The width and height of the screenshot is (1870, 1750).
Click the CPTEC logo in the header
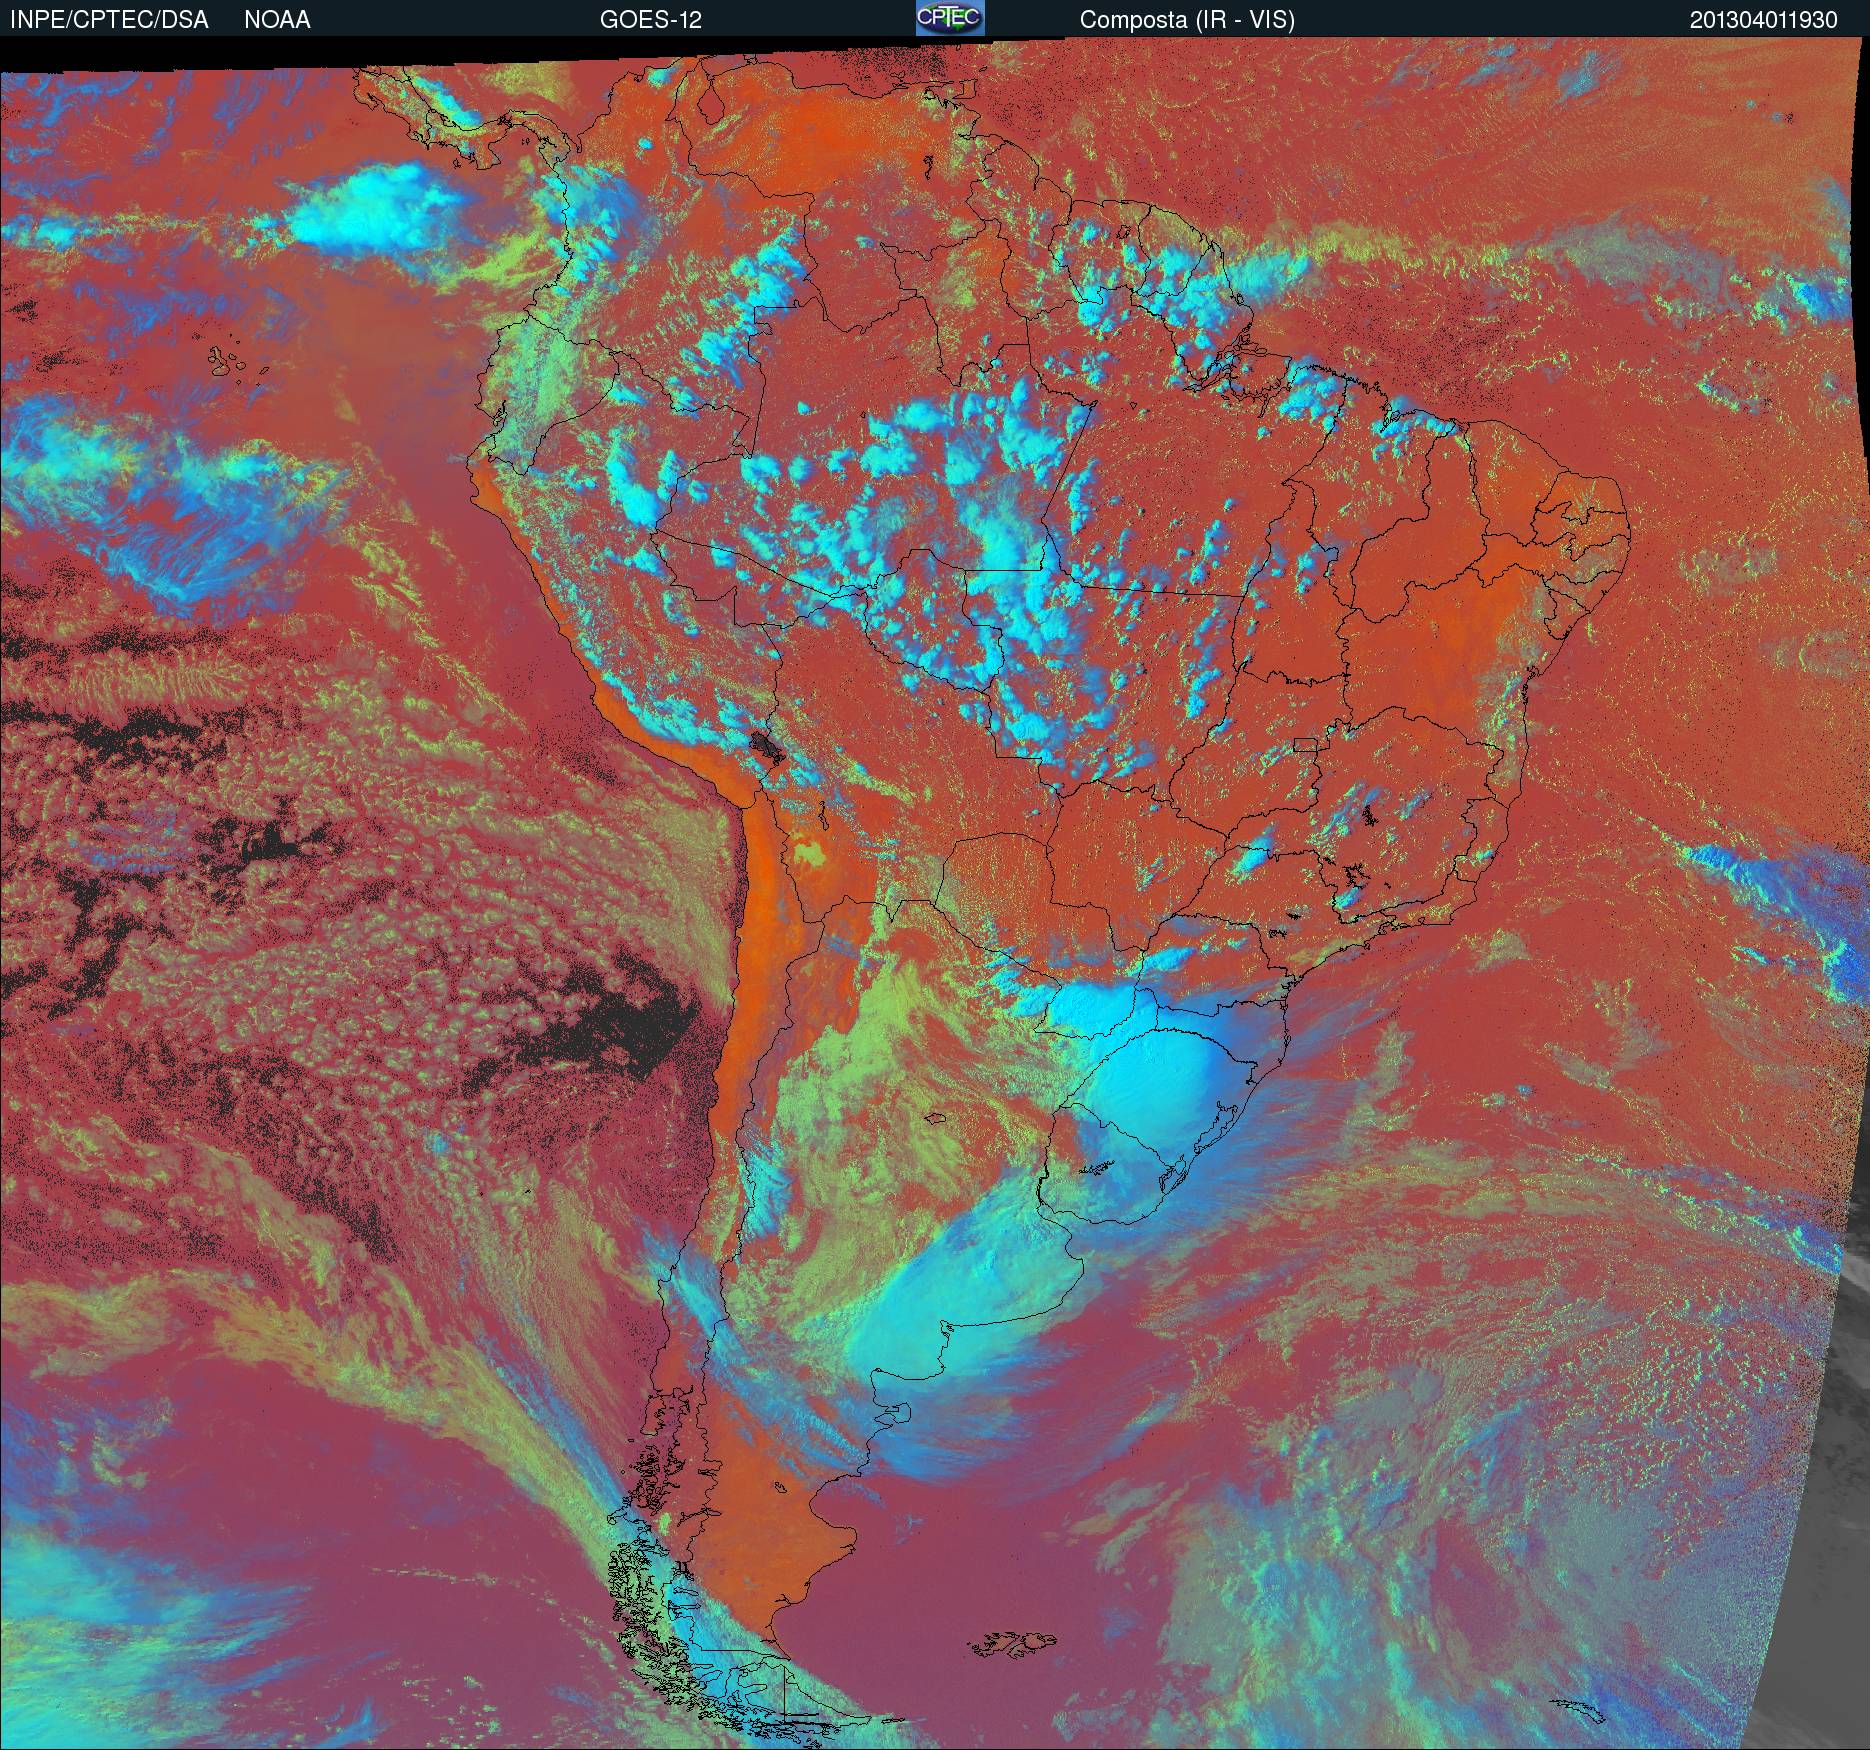(x=950, y=18)
